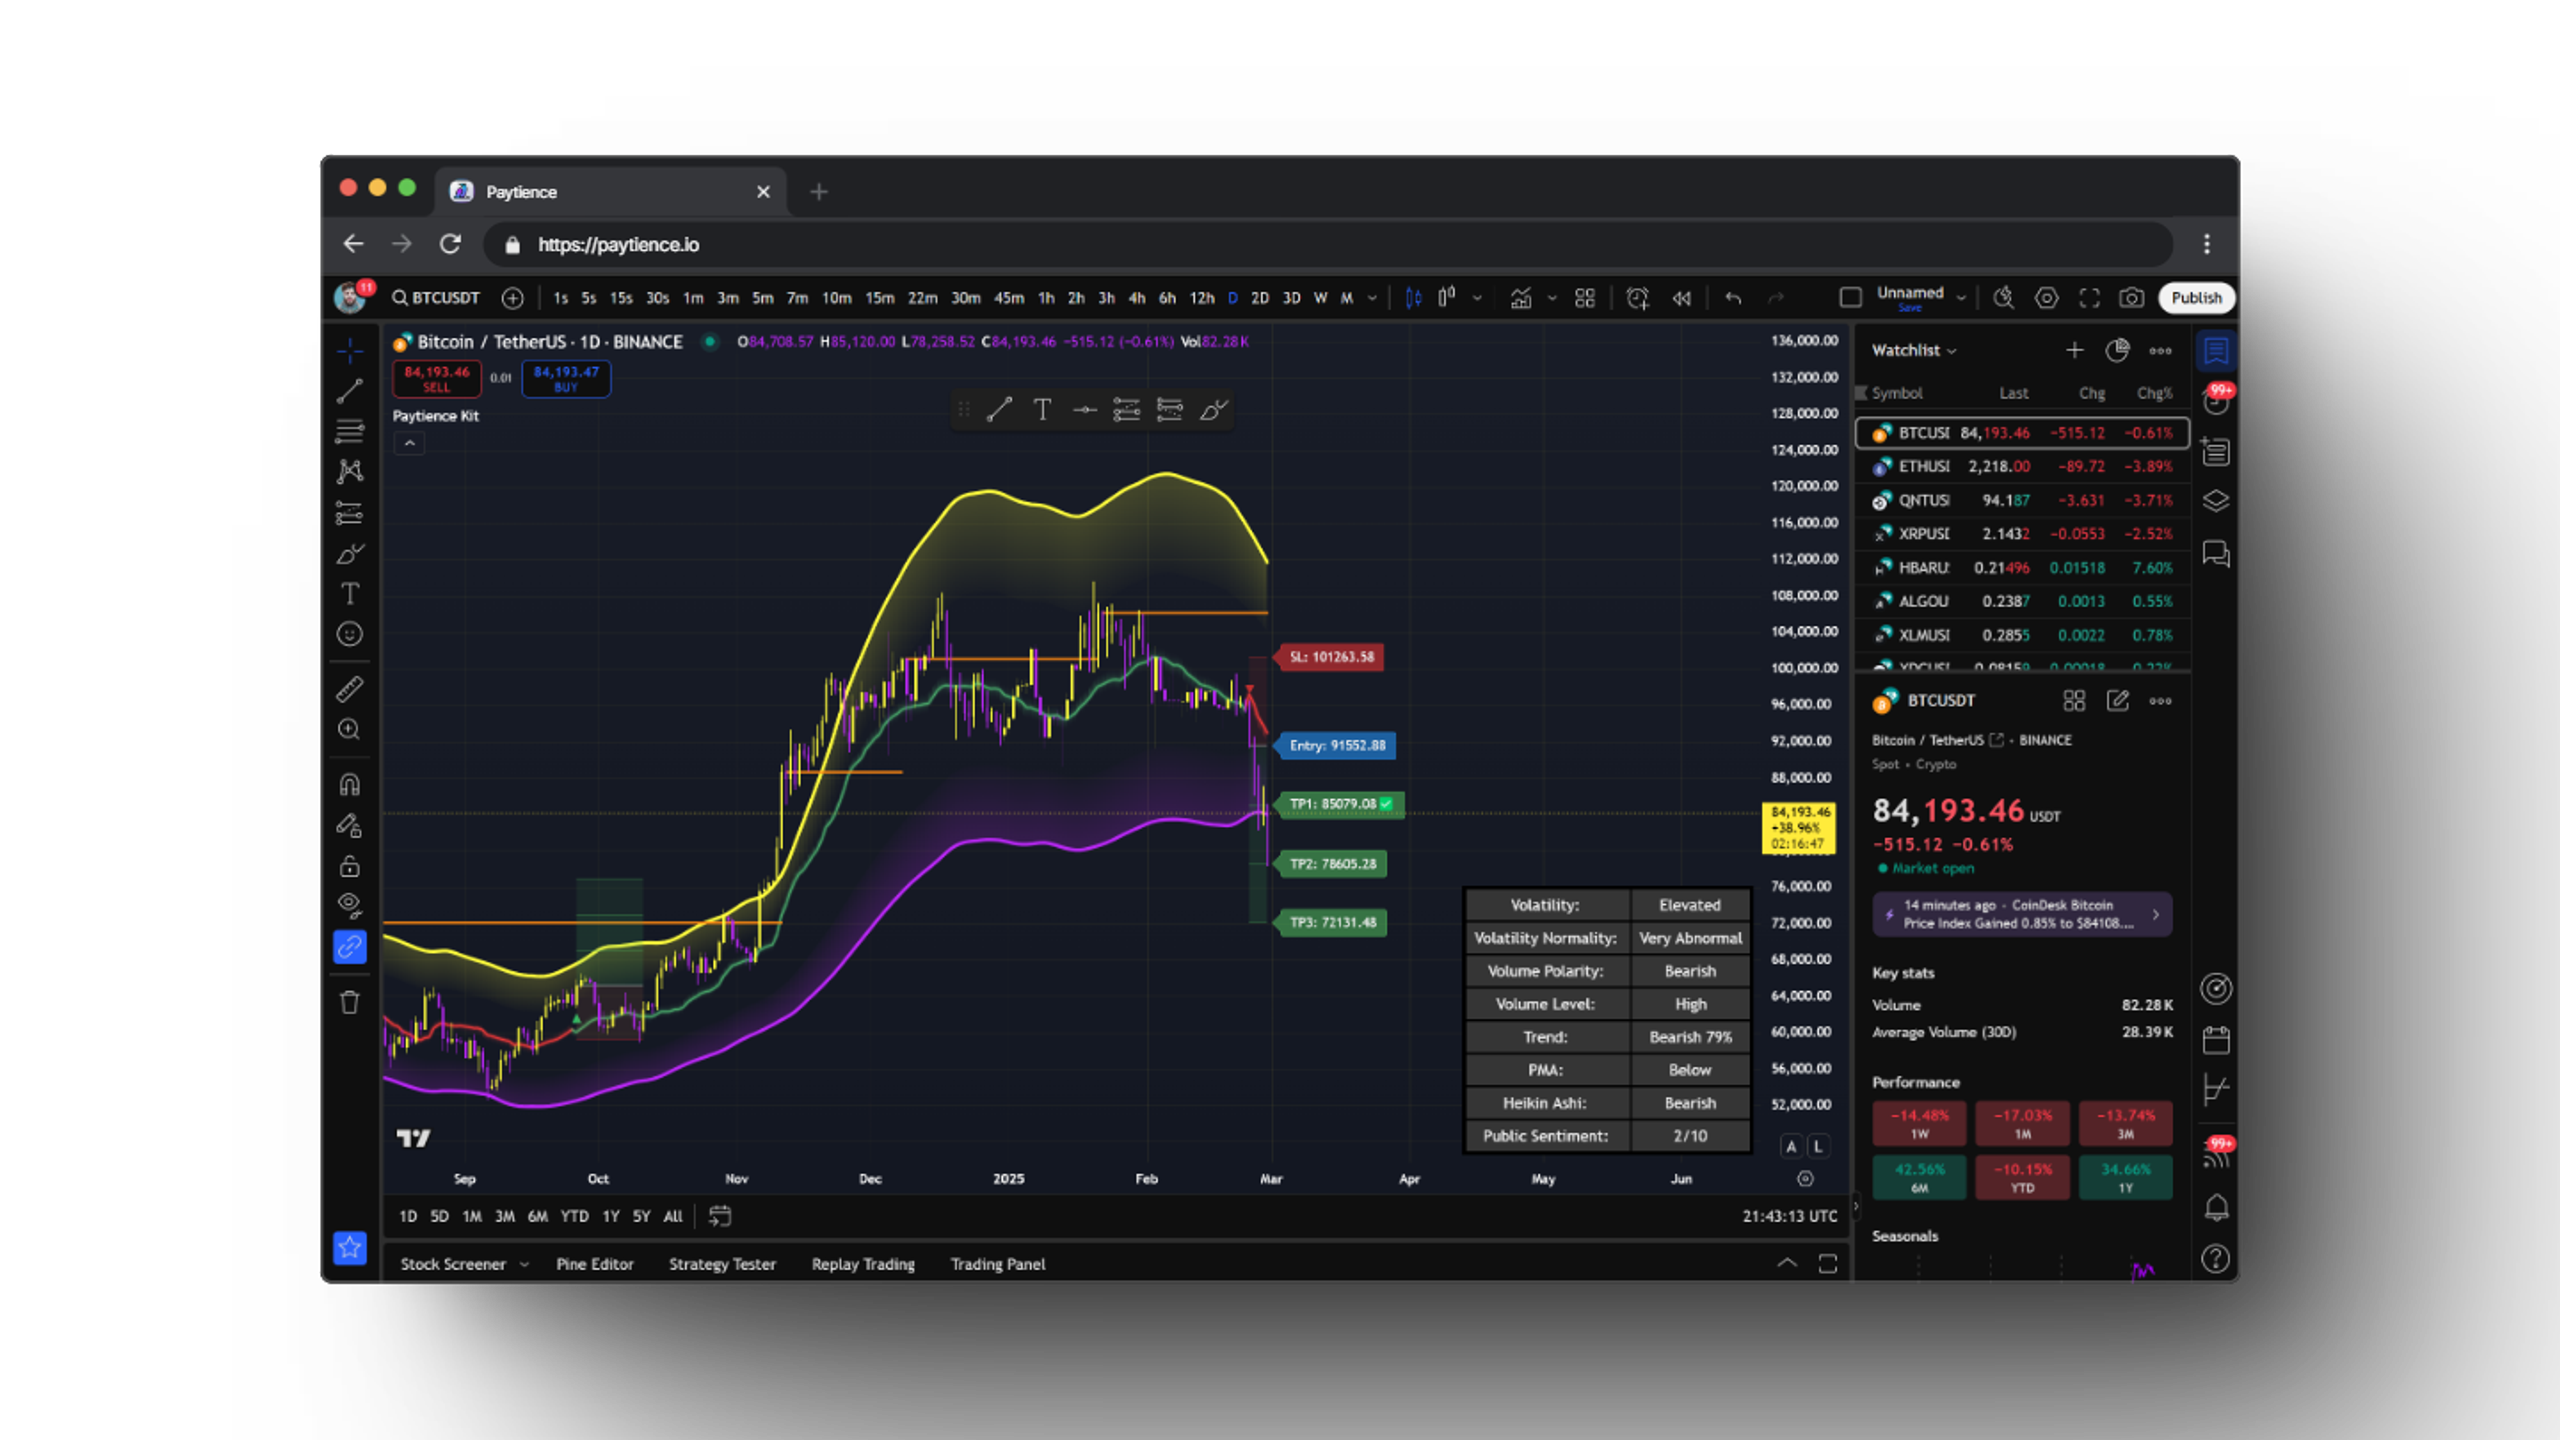Viewport: 2560px width, 1440px height.
Task: Select the trend line drawing tool
Action: [x=349, y=391]
